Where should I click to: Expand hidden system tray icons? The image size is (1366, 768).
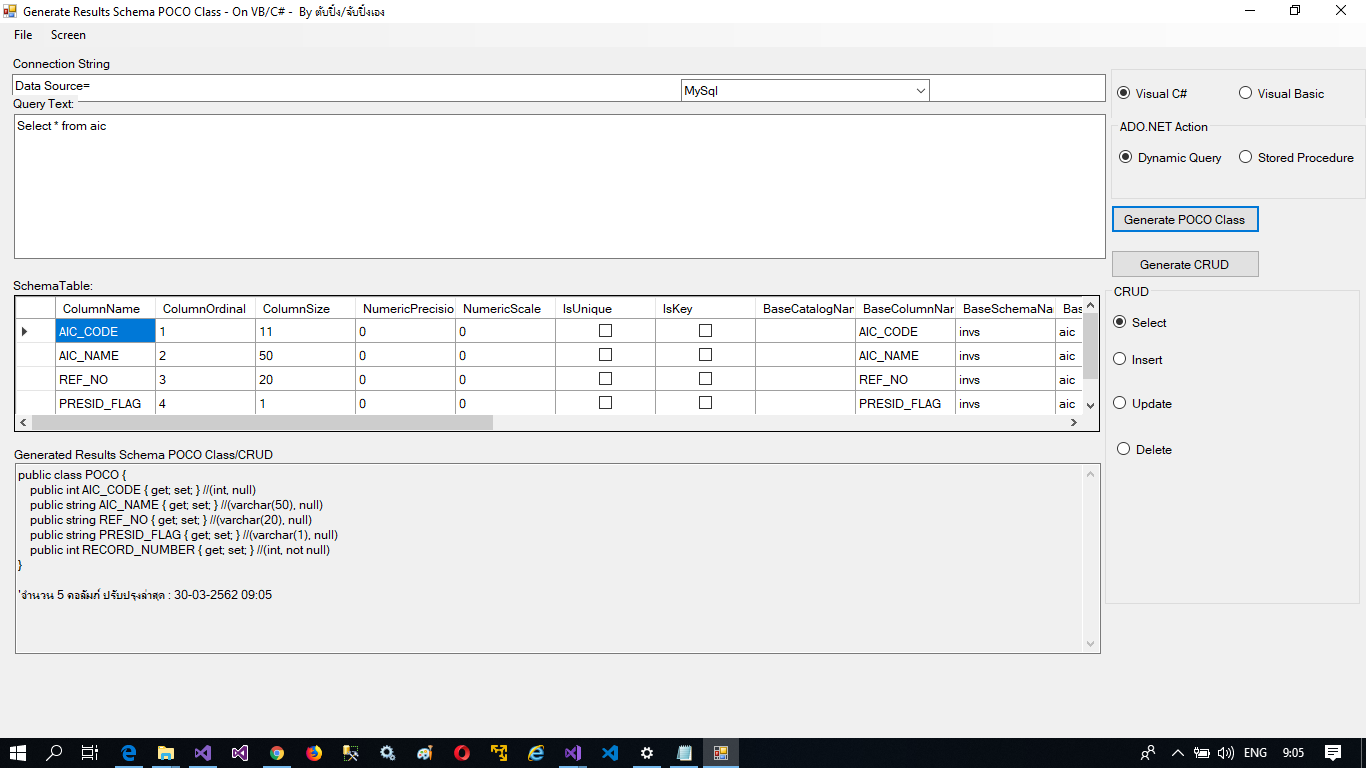point(1177,753)
